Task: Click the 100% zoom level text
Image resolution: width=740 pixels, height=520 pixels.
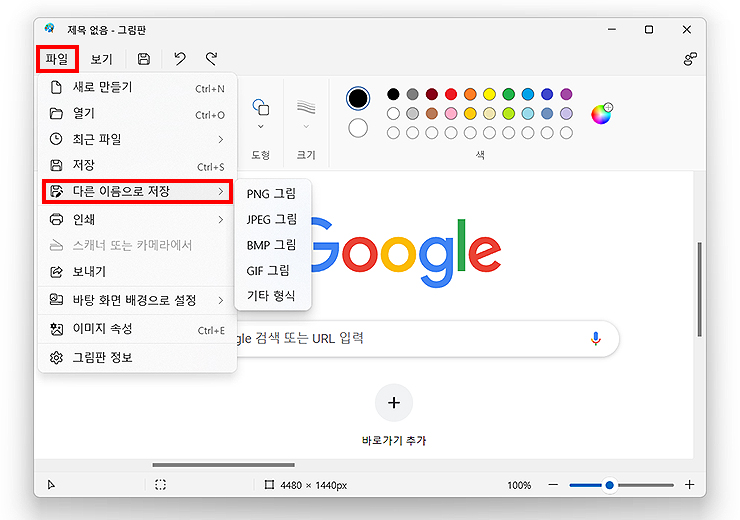Action: click(x=519, y=485)
